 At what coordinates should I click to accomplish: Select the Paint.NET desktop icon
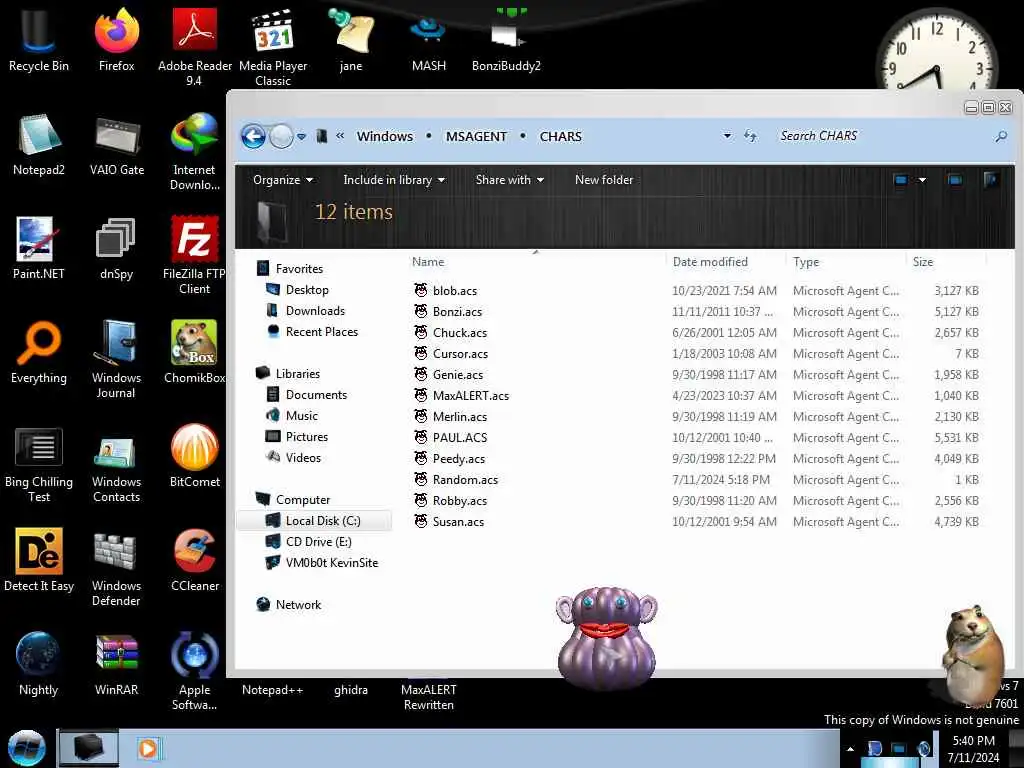[x=38, y=249]
